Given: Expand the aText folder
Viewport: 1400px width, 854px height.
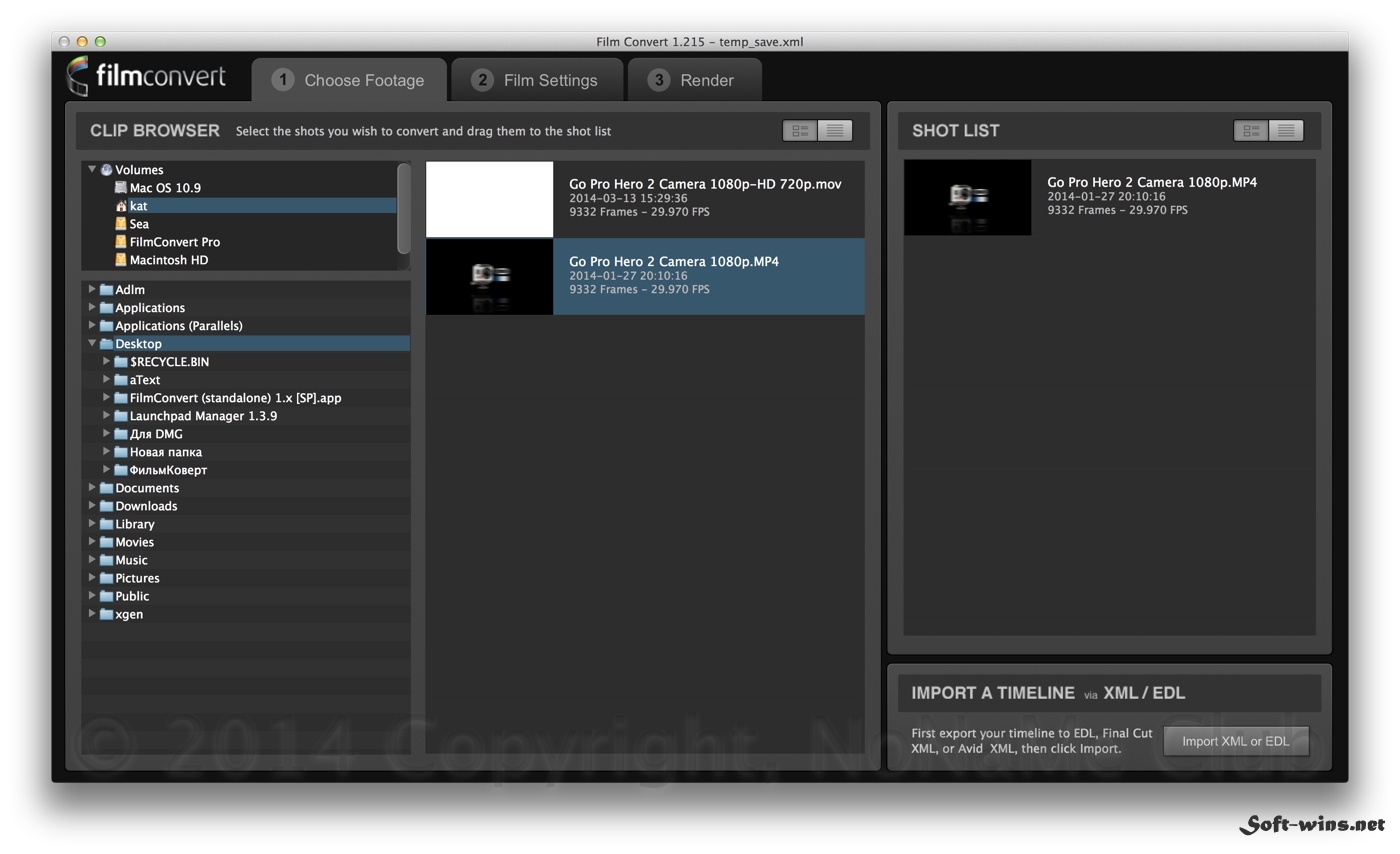Looking at the screenshot, I should click(x=106, y=379).
